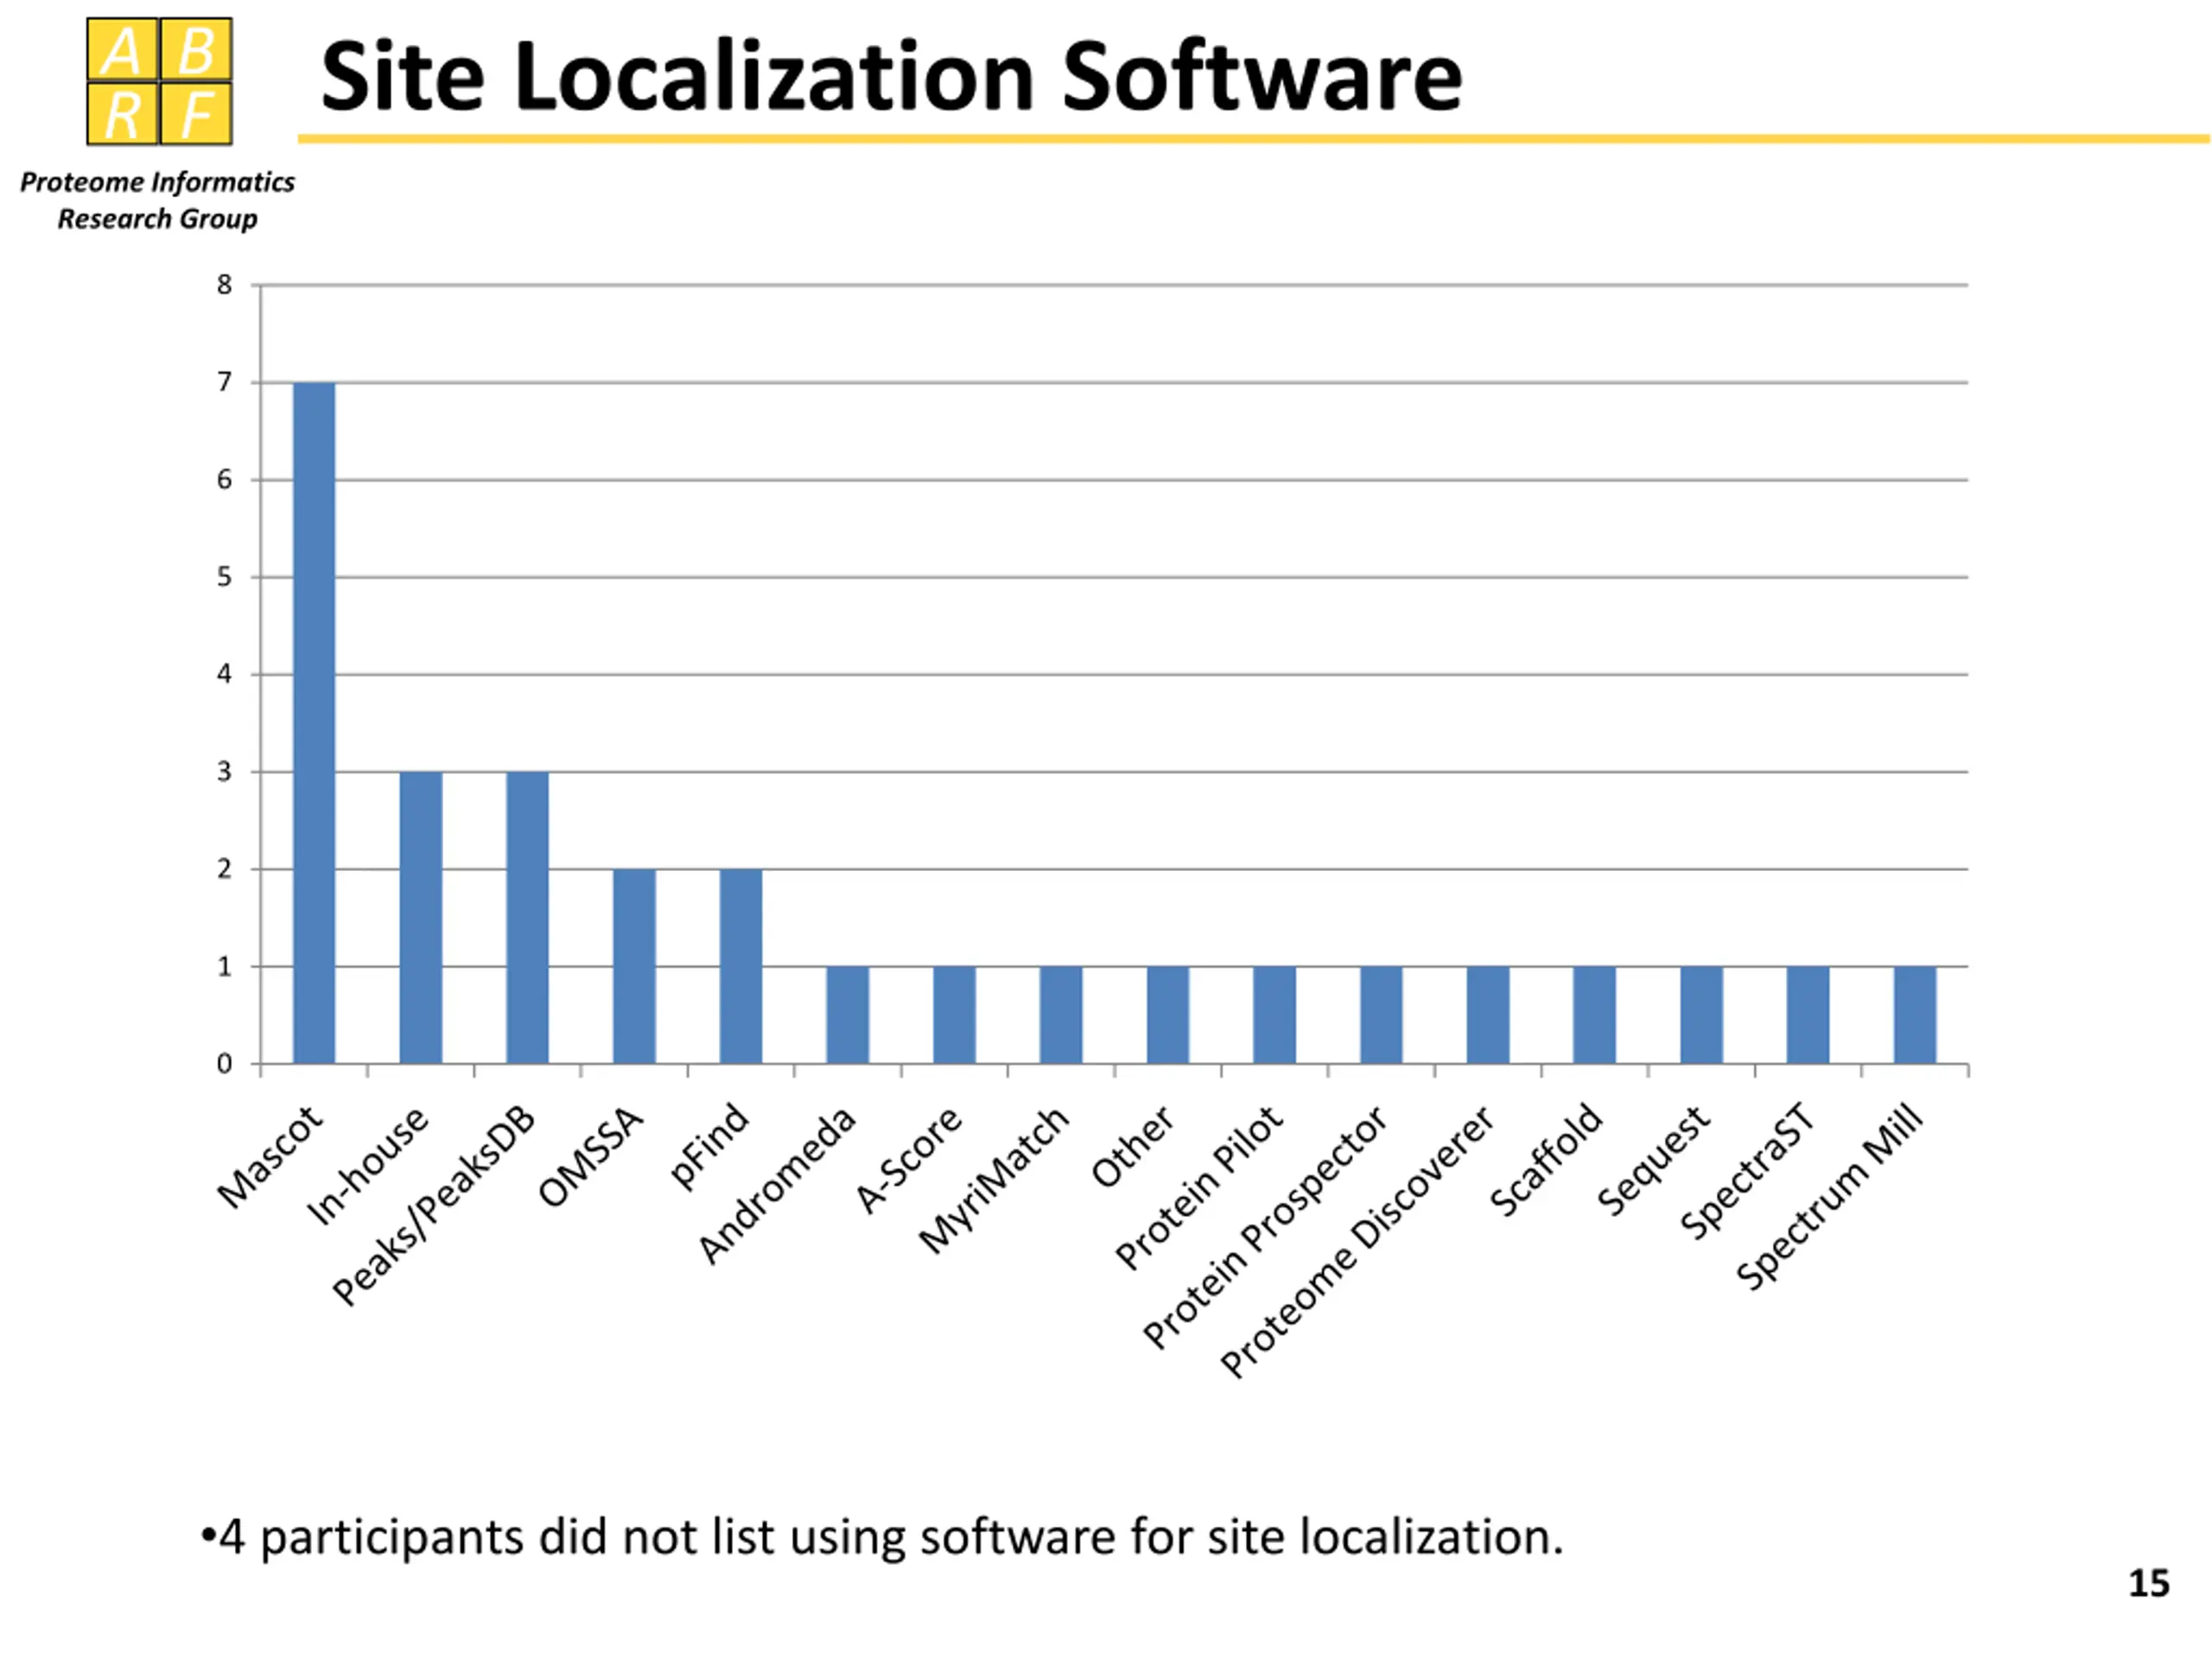Viewport: 2212px width, 1659px height.
Task: Click the y-axis value '2'
Action: pos(224,869)
